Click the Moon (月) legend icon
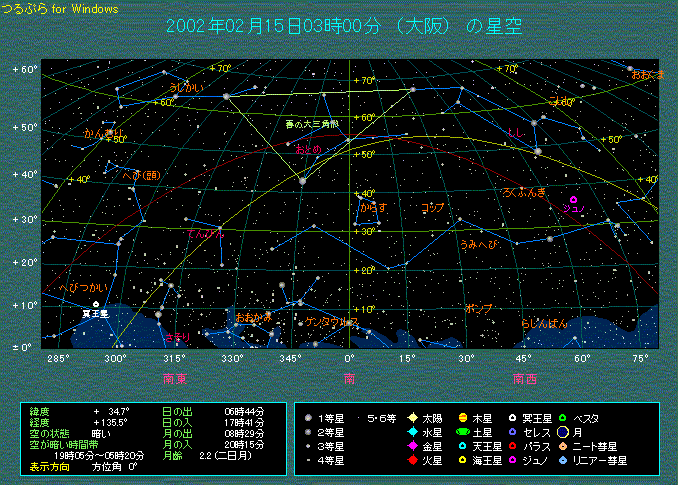This screenshot has height=485, width=678. (x=563, y=432)
